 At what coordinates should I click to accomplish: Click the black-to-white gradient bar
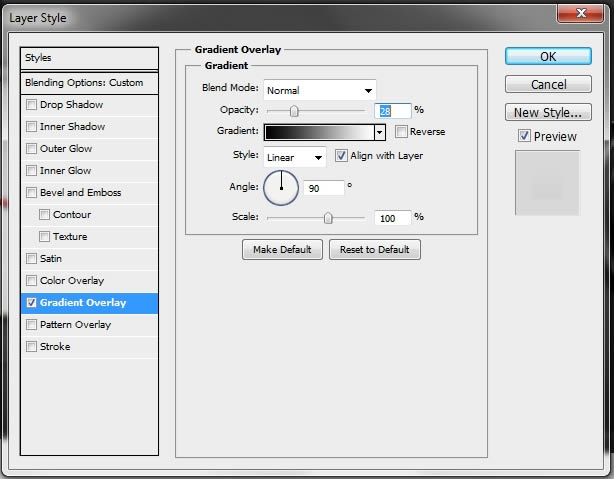click(x=320, y=132)
